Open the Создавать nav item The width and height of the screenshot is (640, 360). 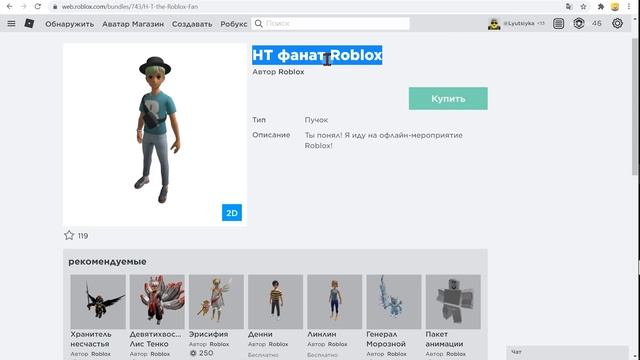192,24
